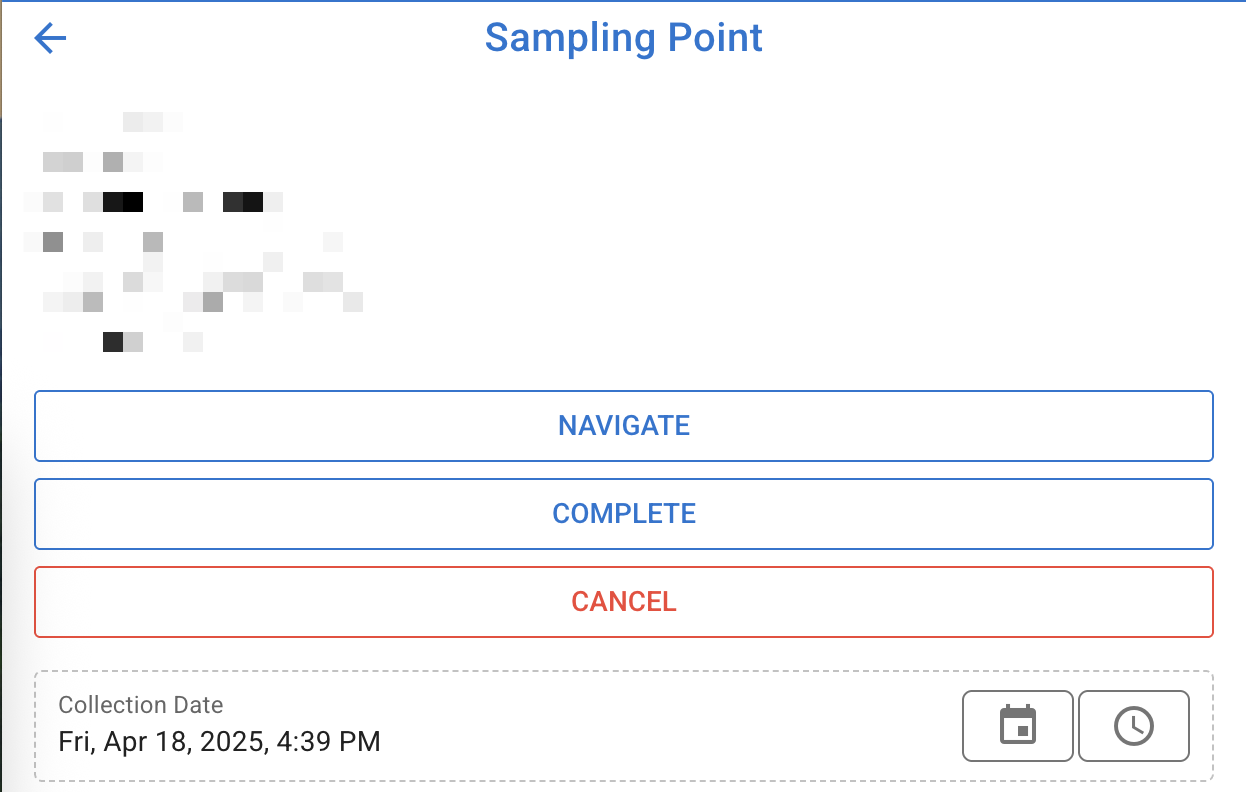Screen dimensions: 1246x792
Task: Select the Collection Date field value
Action: pyautogui.click(x=220, y=742)
